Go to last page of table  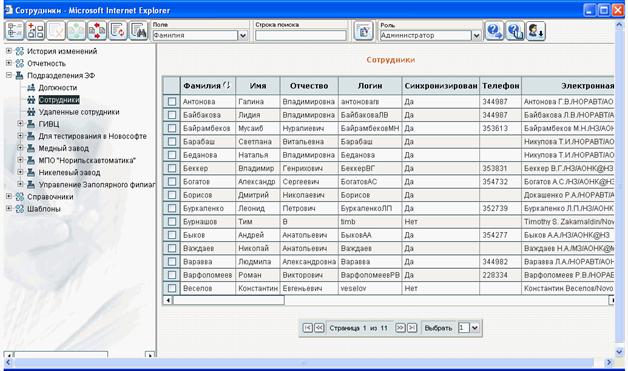(412, 328)
